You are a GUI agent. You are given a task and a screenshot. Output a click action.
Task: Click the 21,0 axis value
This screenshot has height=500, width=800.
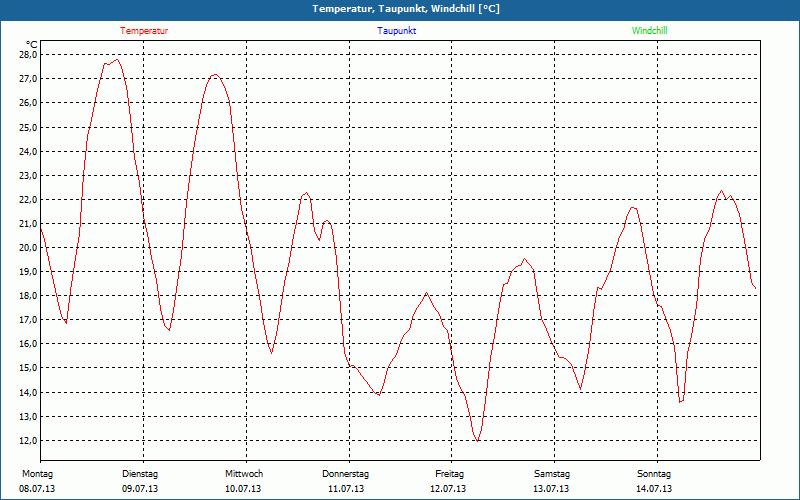pyautogui.click(x=28, y=223)
